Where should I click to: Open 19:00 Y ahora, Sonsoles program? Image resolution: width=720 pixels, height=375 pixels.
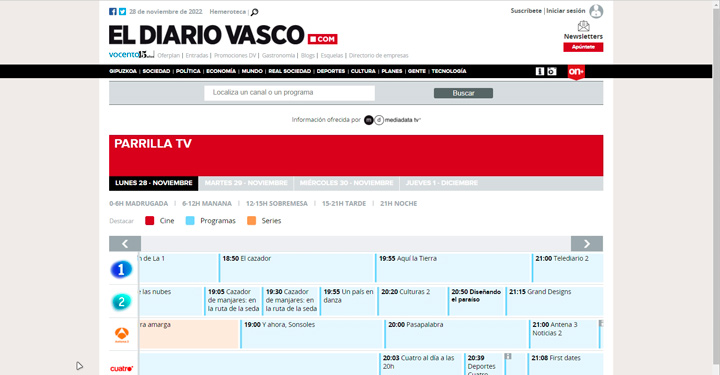click(x=312, y=334)
